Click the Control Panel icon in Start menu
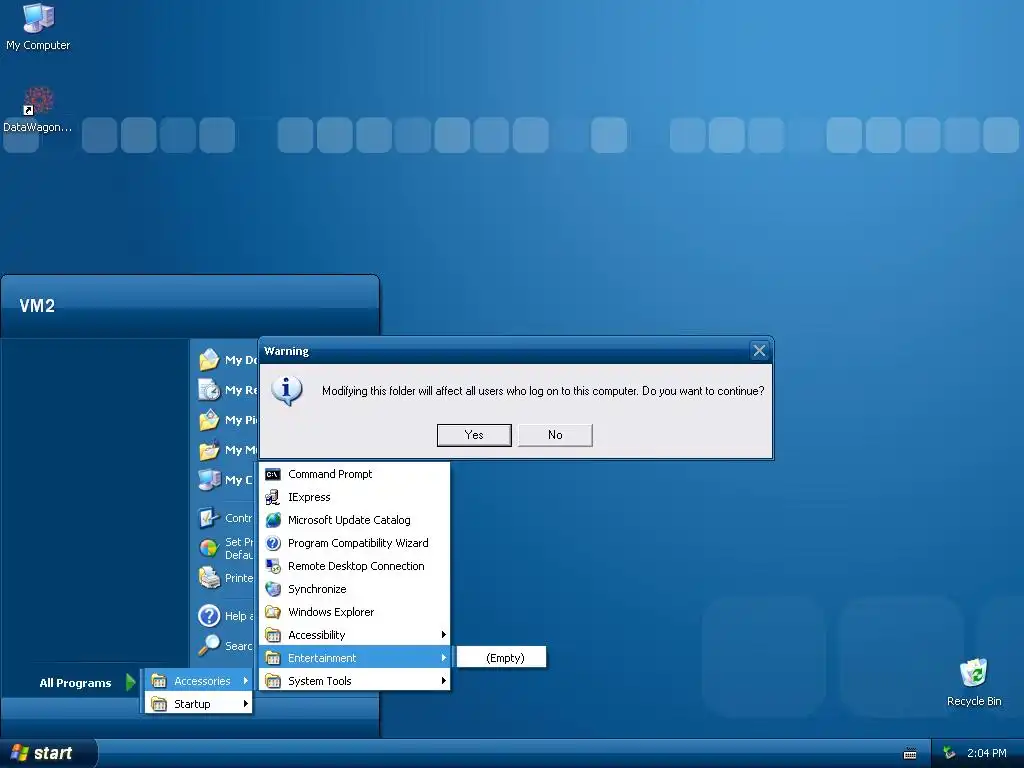Viewport: 1024px width, 768px height. (x=209, y=518)
